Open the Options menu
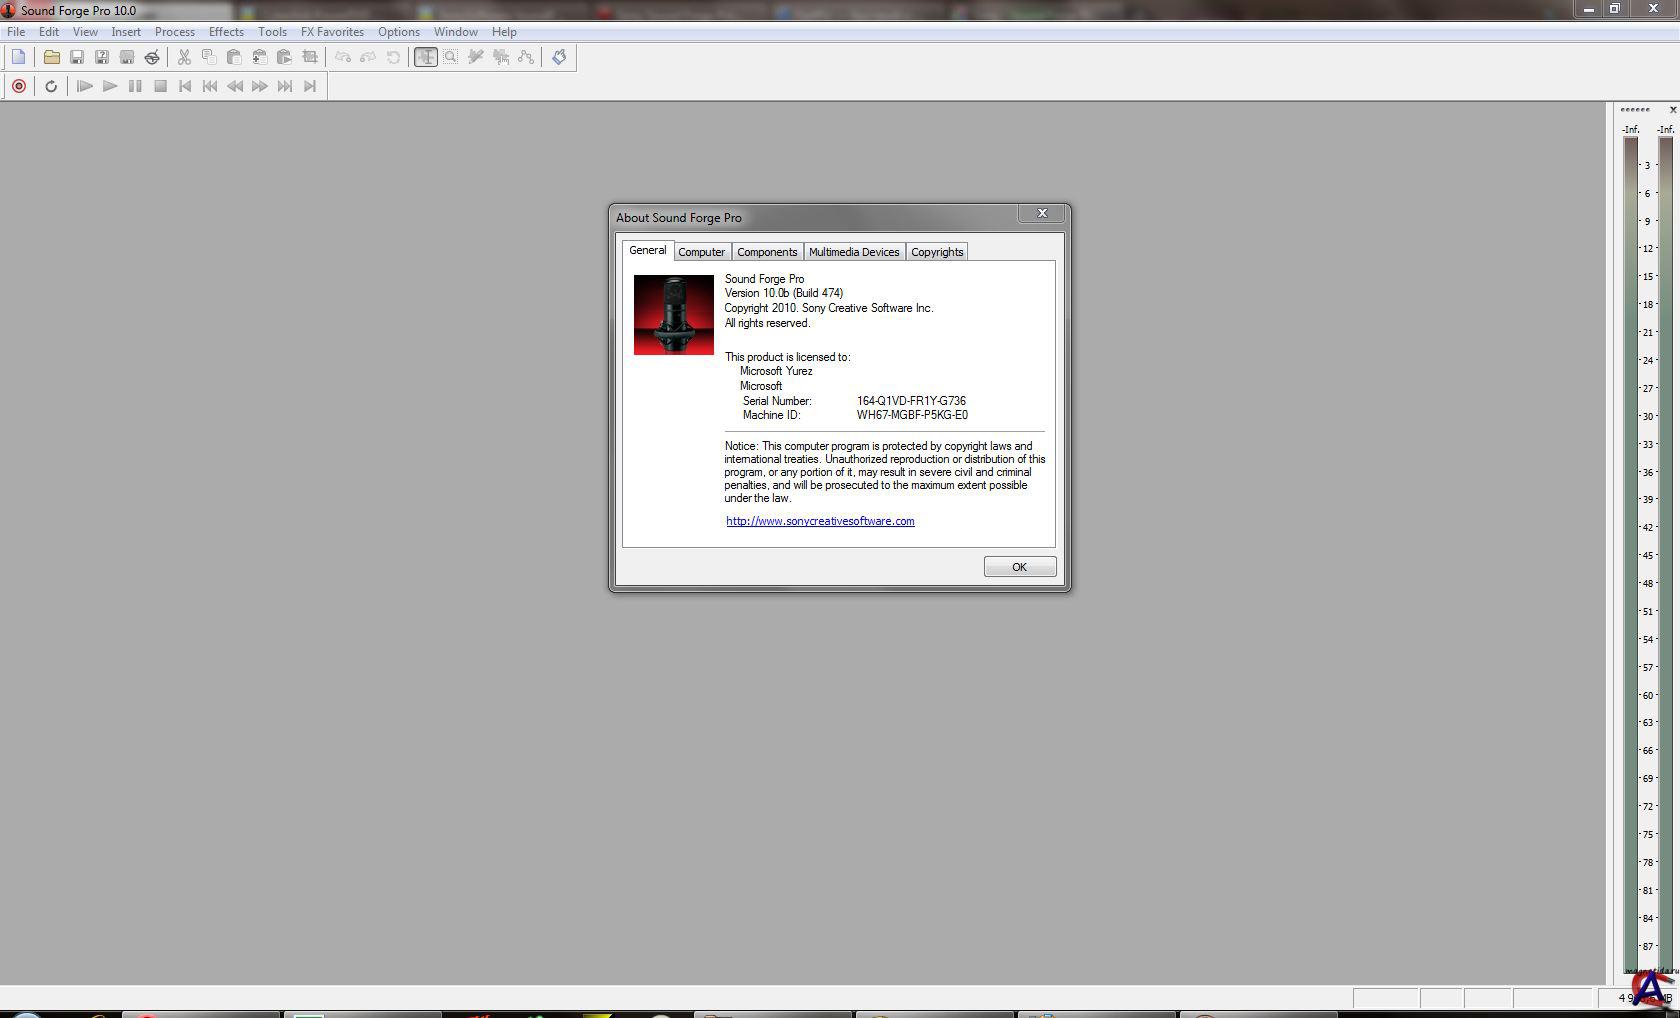1680x1018 pixels. coord(399,32)
